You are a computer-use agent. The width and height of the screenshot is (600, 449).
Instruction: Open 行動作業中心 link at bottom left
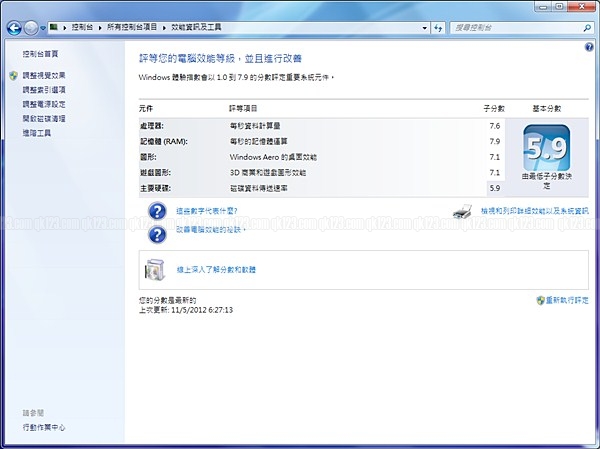pos(44,427)
